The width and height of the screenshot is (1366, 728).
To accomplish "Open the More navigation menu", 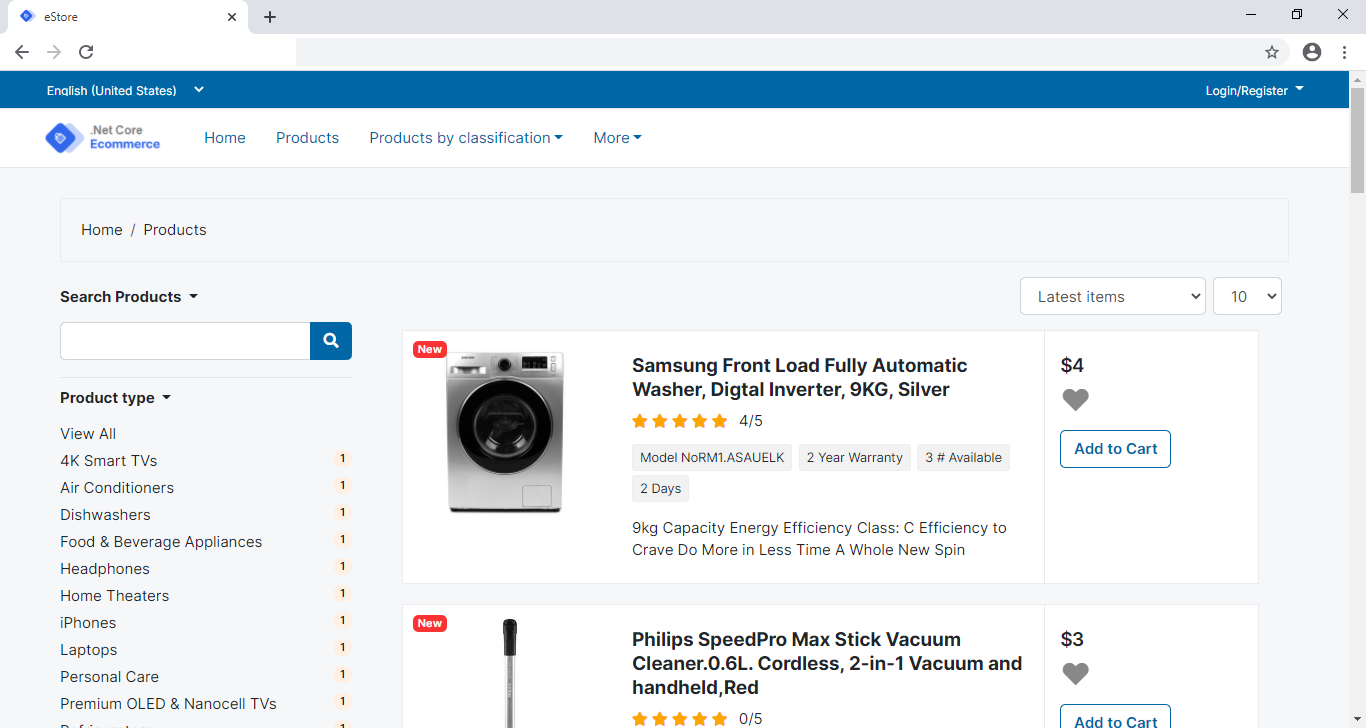I will tap(617, 138).
